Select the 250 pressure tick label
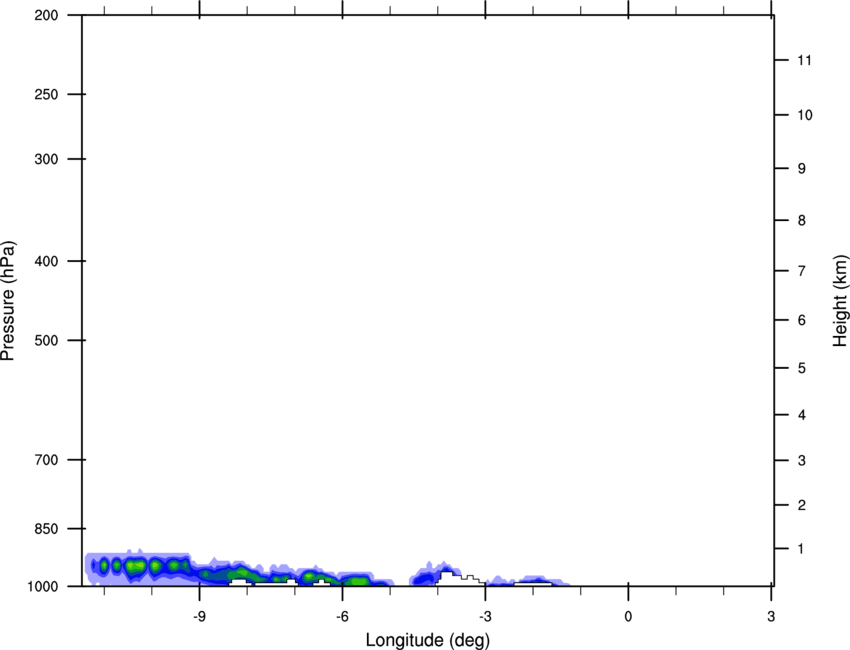This screenshot has width=850, height=650. click(46, 94)
